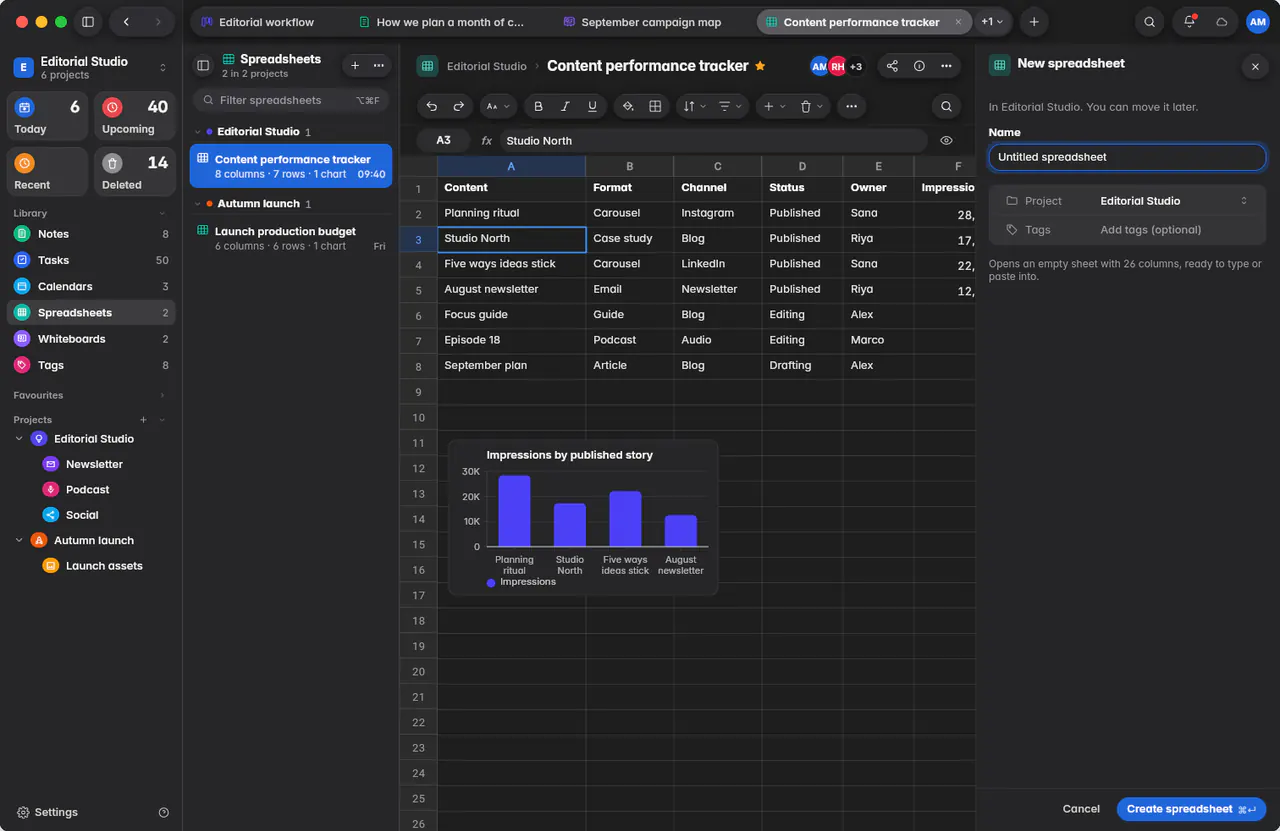The width and height of the screenshot is (1280, 831).
Task: Open the Calendars library section
Action: pyautogui.click(x=91, y=286)
